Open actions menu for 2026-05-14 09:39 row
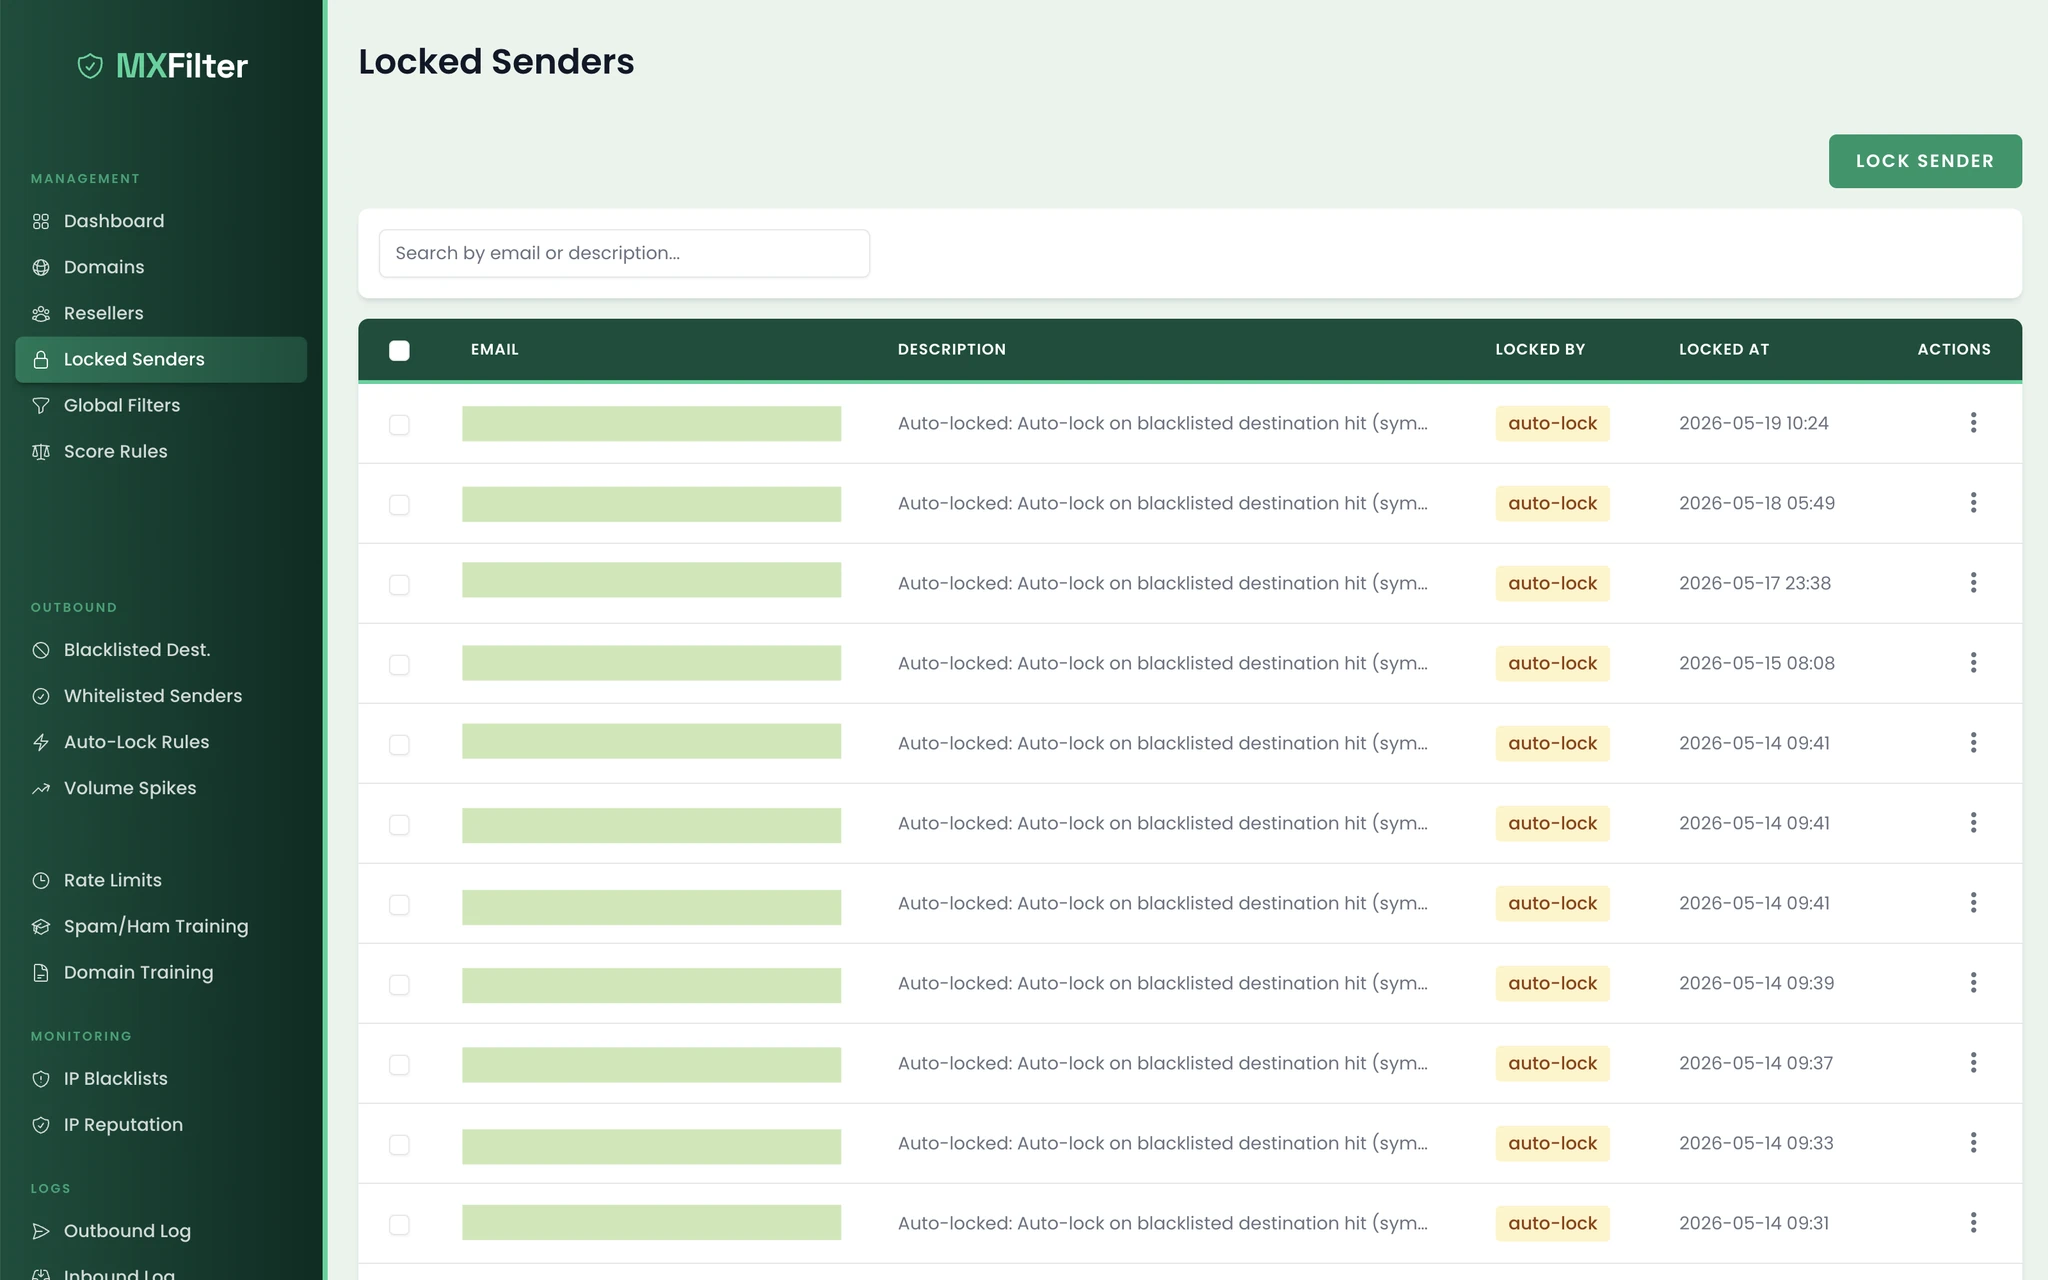Viewport: 2048px width, 1280px height. (x=1973, y=983)
